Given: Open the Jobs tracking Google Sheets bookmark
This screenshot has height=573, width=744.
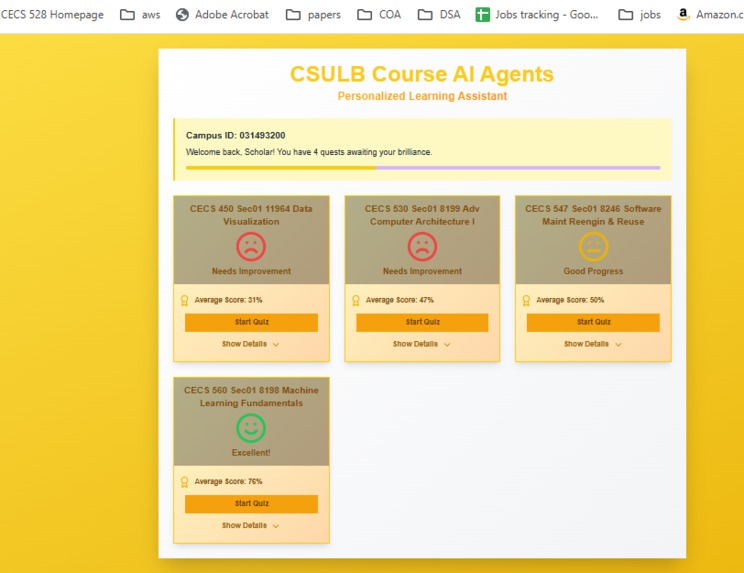Looking at the screenshot, I should [537, 15].
